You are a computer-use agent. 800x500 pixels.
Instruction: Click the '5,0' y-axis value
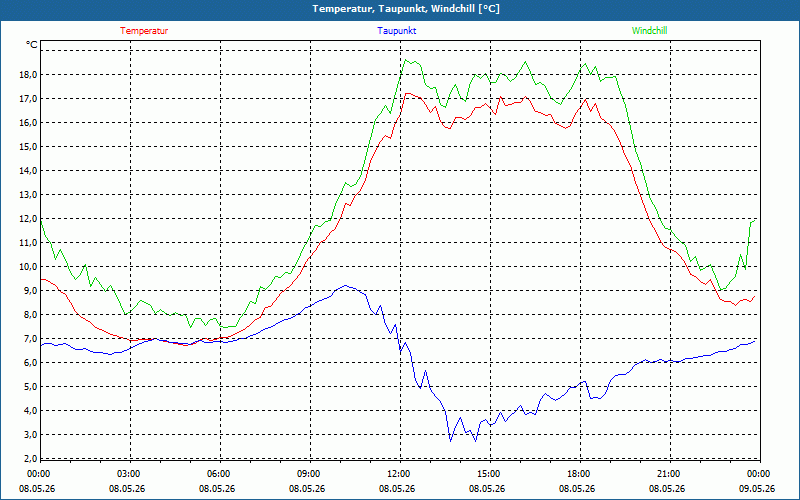pos(30,386)
